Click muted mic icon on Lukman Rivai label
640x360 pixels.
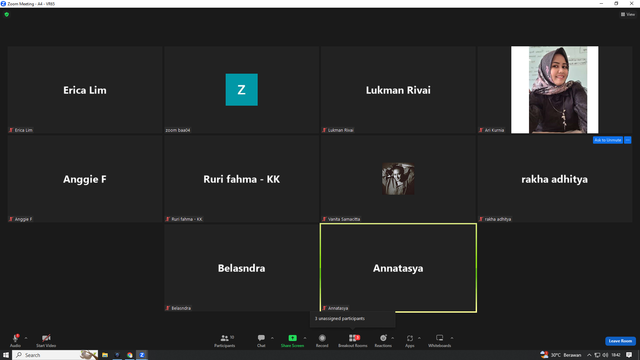click(x=324, y=130)
